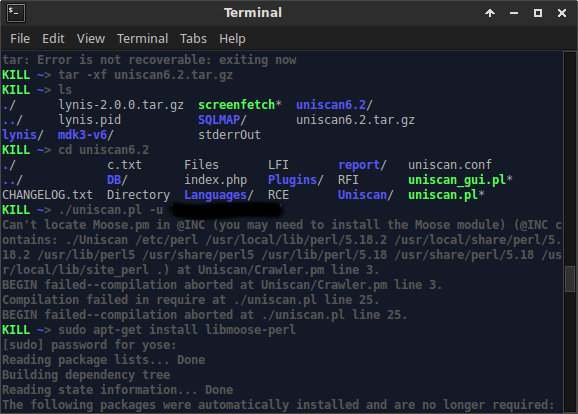Click 'Reading state information... Done' line
This screenshot has width=578, height=414.
point(118,390)
